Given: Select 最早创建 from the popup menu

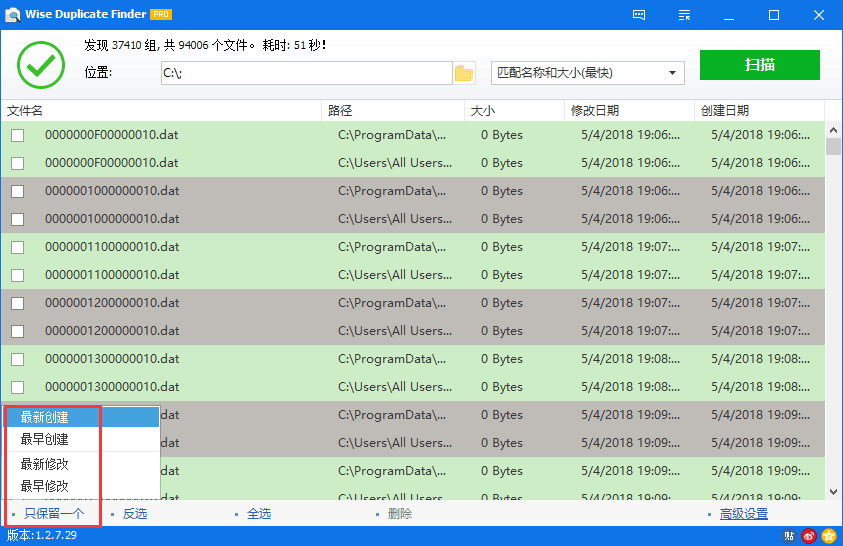Looking at the screenshot, I should tap(82, 439).
